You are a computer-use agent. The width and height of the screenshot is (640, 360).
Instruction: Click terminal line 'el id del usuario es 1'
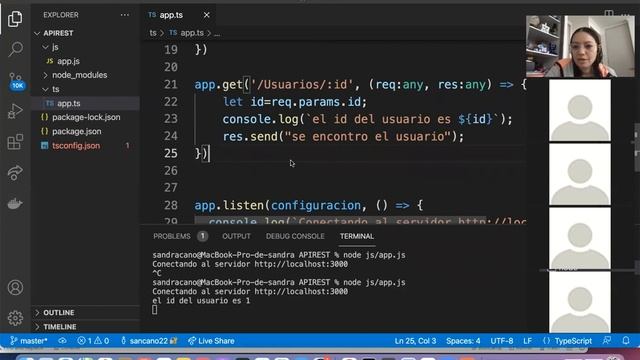[x=201, y=301]
